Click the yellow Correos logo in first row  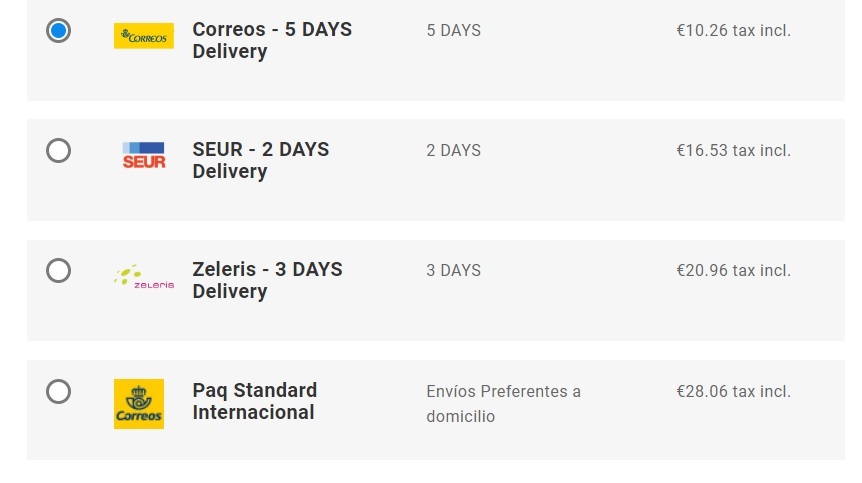144,36
